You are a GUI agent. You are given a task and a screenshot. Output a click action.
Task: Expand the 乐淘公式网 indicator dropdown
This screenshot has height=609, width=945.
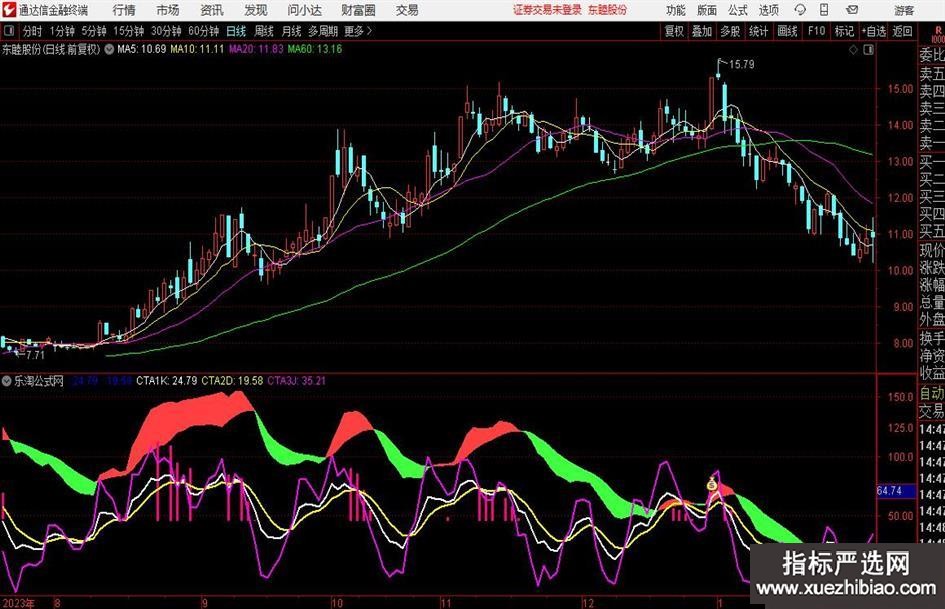(x=7, y=381)
